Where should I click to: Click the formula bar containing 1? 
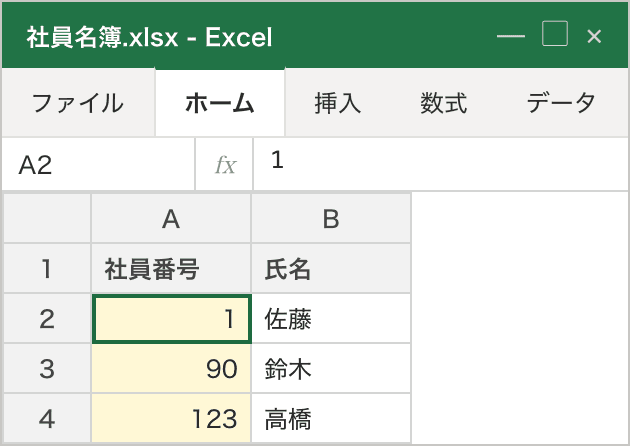click(x=441, y=164)
